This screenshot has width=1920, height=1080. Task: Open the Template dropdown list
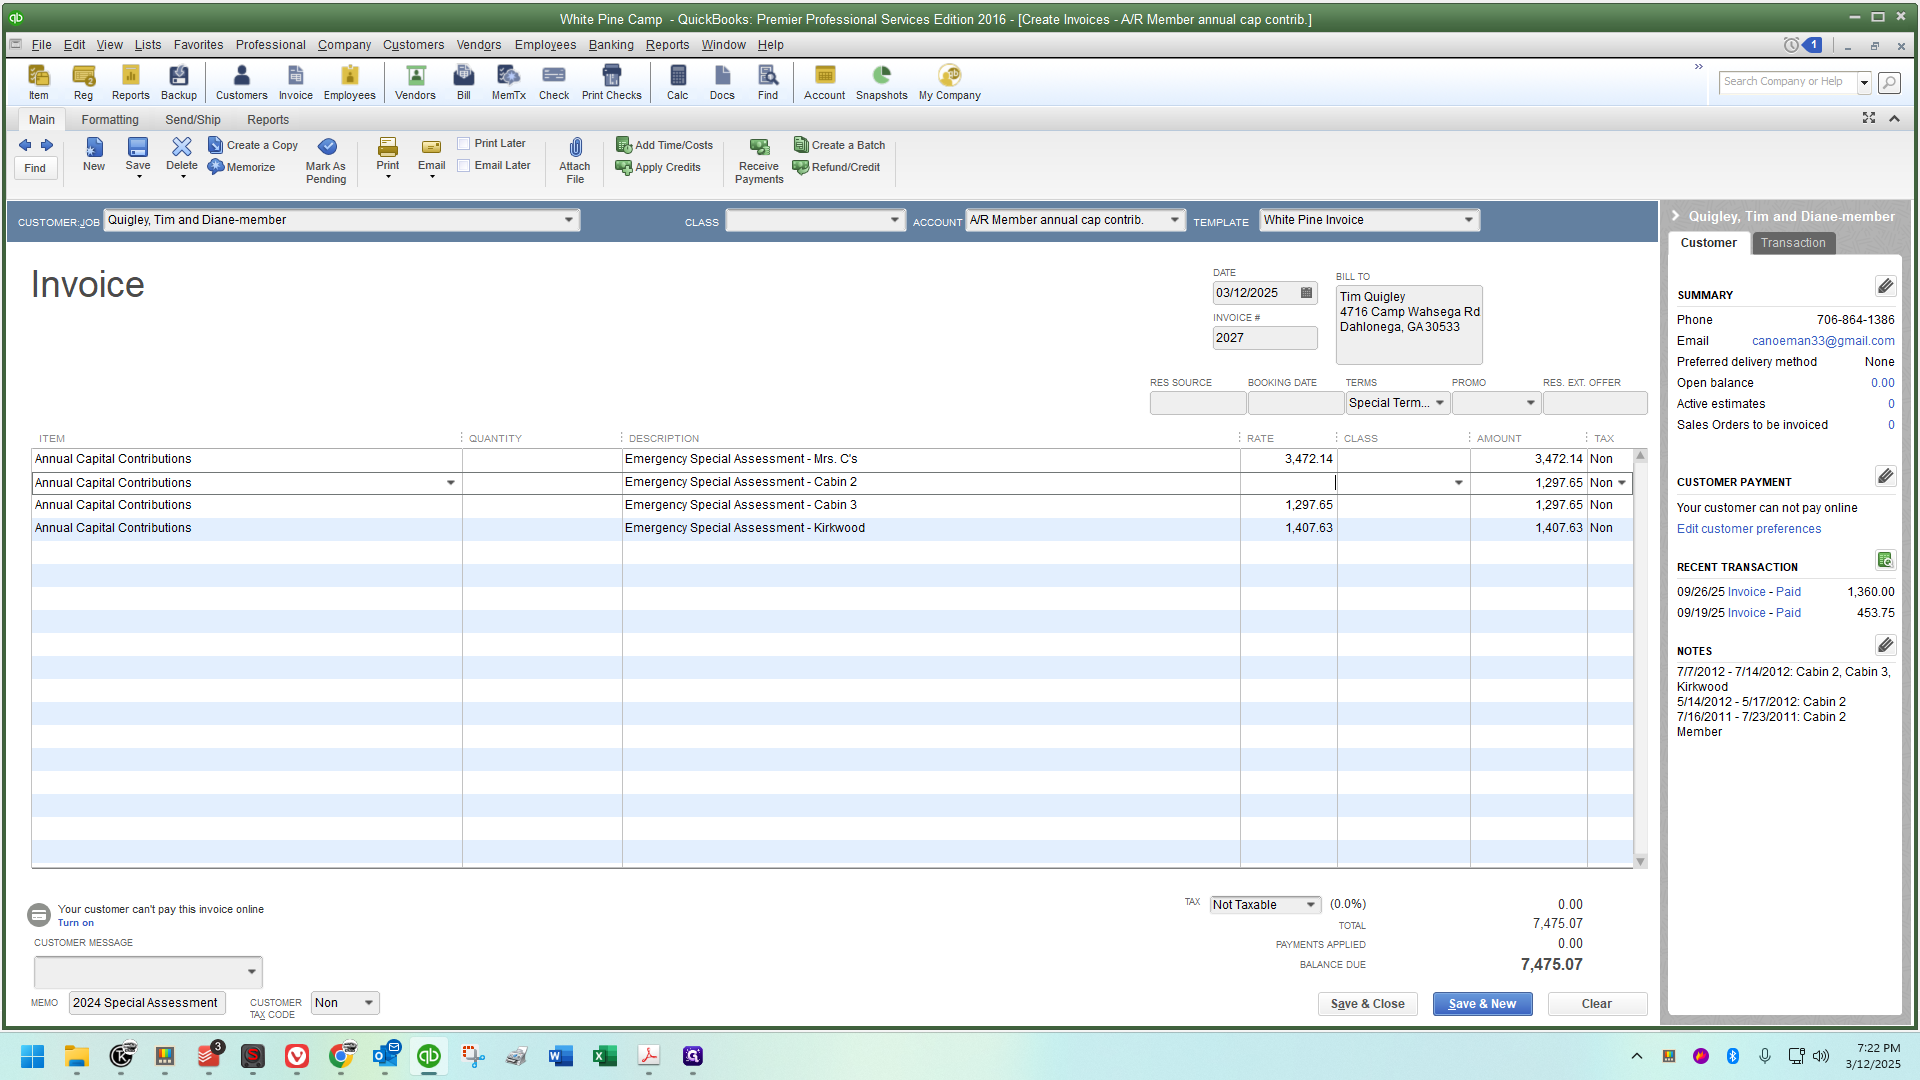(x=1468, y=220)
